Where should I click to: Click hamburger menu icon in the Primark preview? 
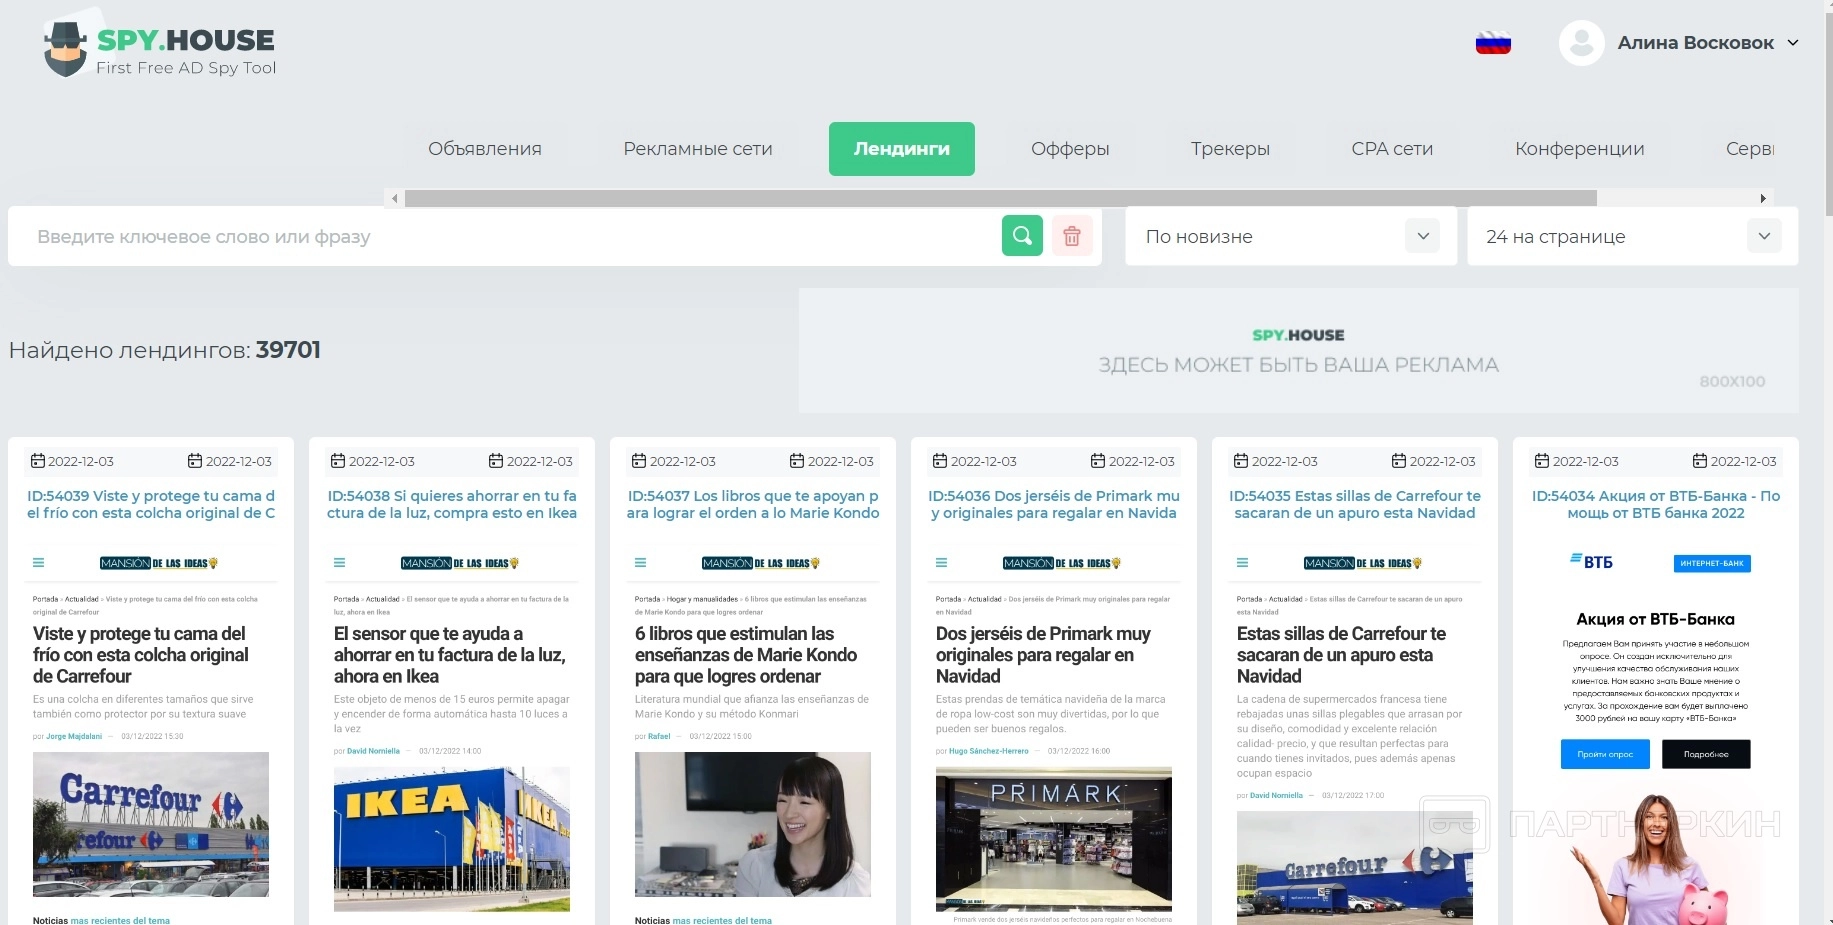point(942,563)
